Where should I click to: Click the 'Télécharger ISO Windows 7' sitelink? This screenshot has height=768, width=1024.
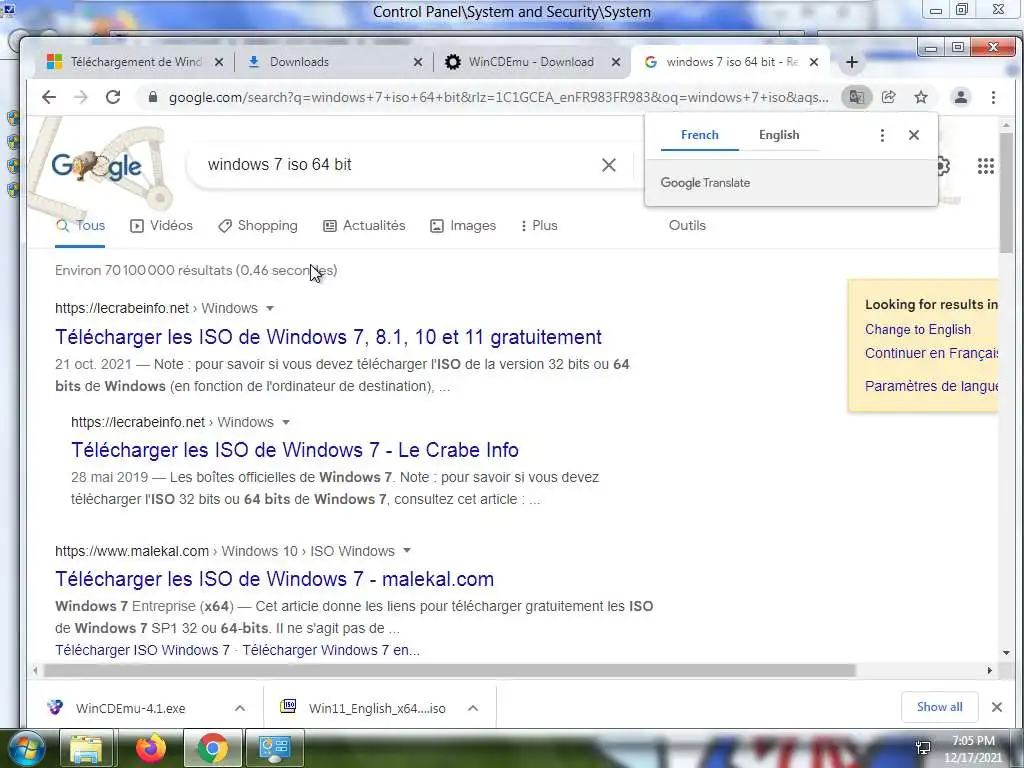coord(142,650)
